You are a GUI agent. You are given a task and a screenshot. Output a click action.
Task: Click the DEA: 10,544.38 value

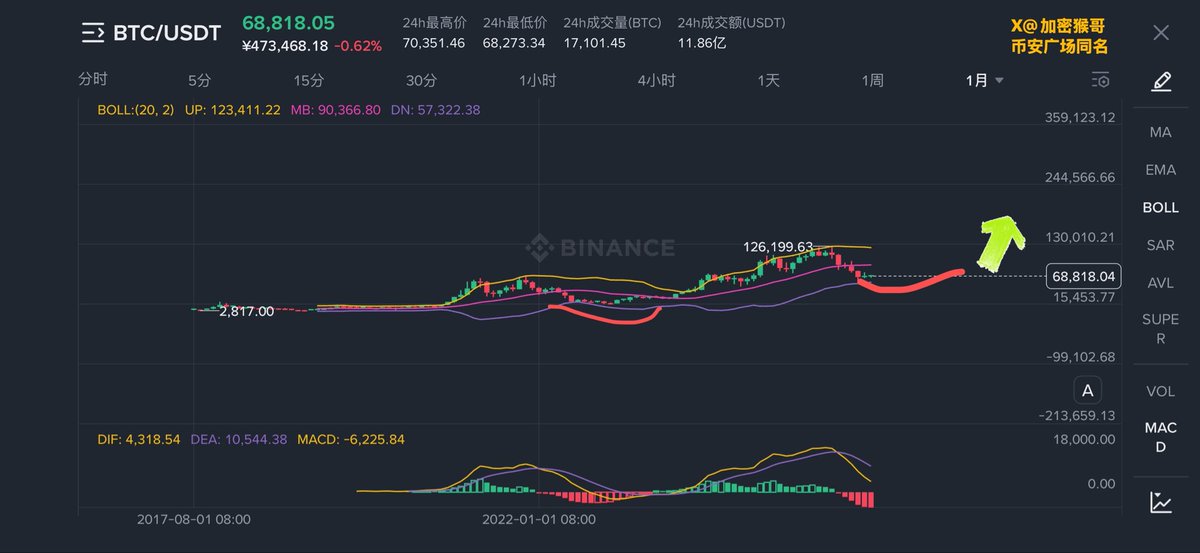click(238, 439)
